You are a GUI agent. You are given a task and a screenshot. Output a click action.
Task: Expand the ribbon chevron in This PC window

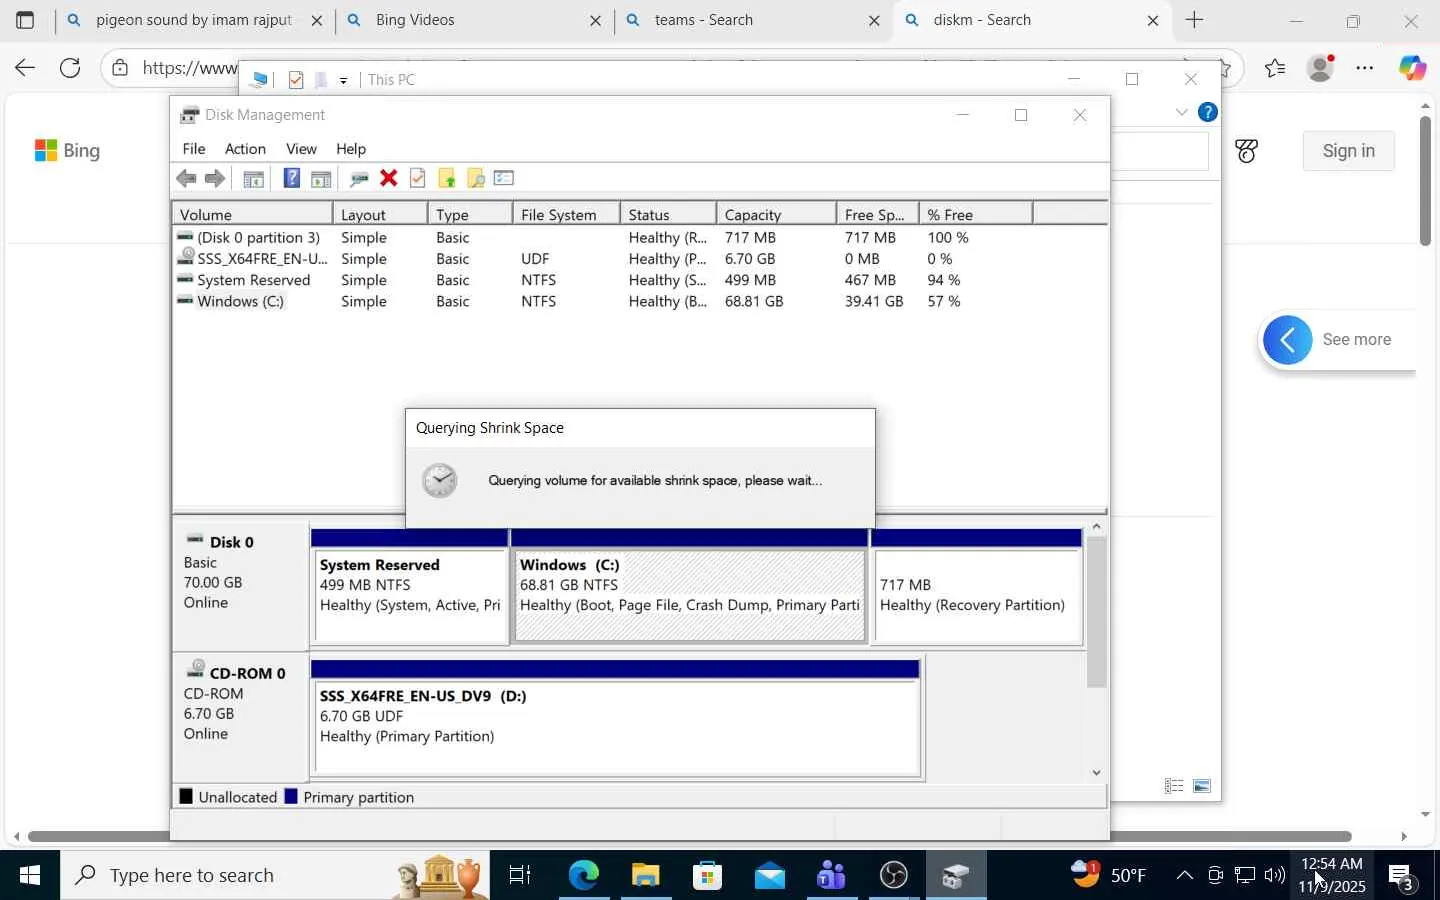[x=1182, y=112]
